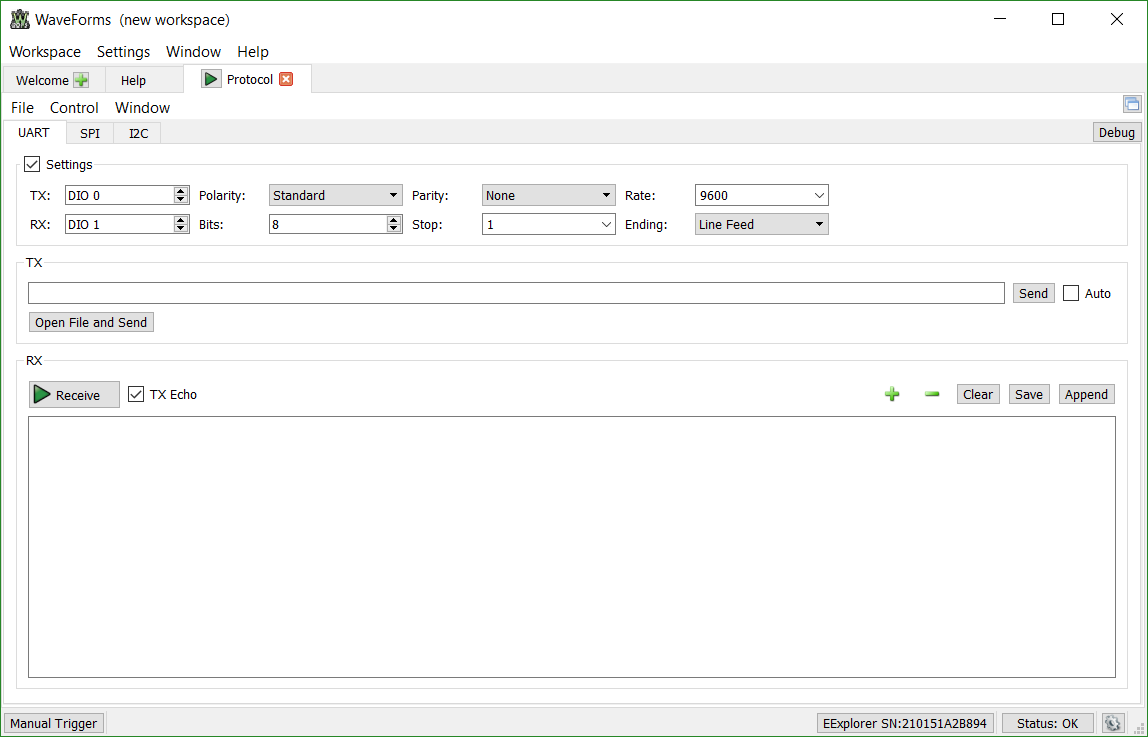Switch to the Welcome tab

click(x=42, y=81)
